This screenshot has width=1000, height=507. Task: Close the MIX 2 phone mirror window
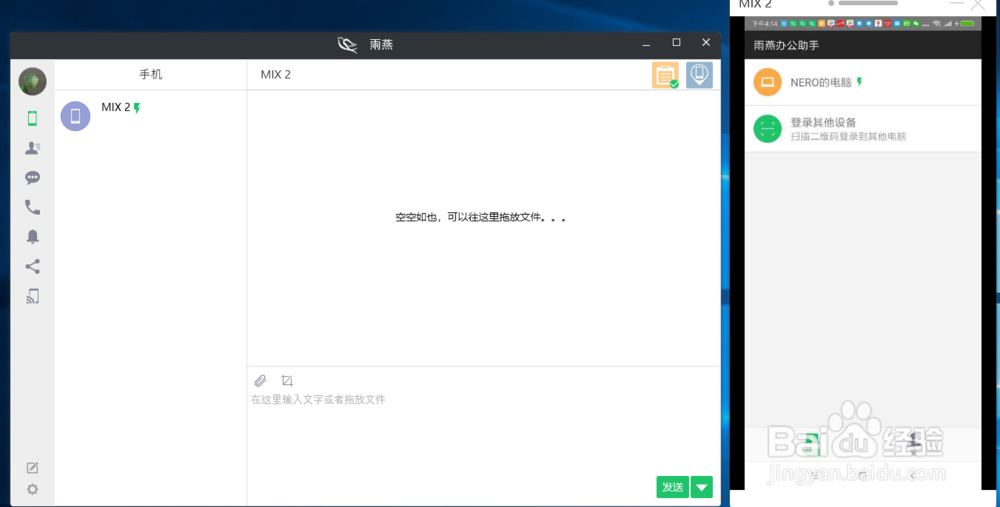pyautogui.click(x=978, y=4)
